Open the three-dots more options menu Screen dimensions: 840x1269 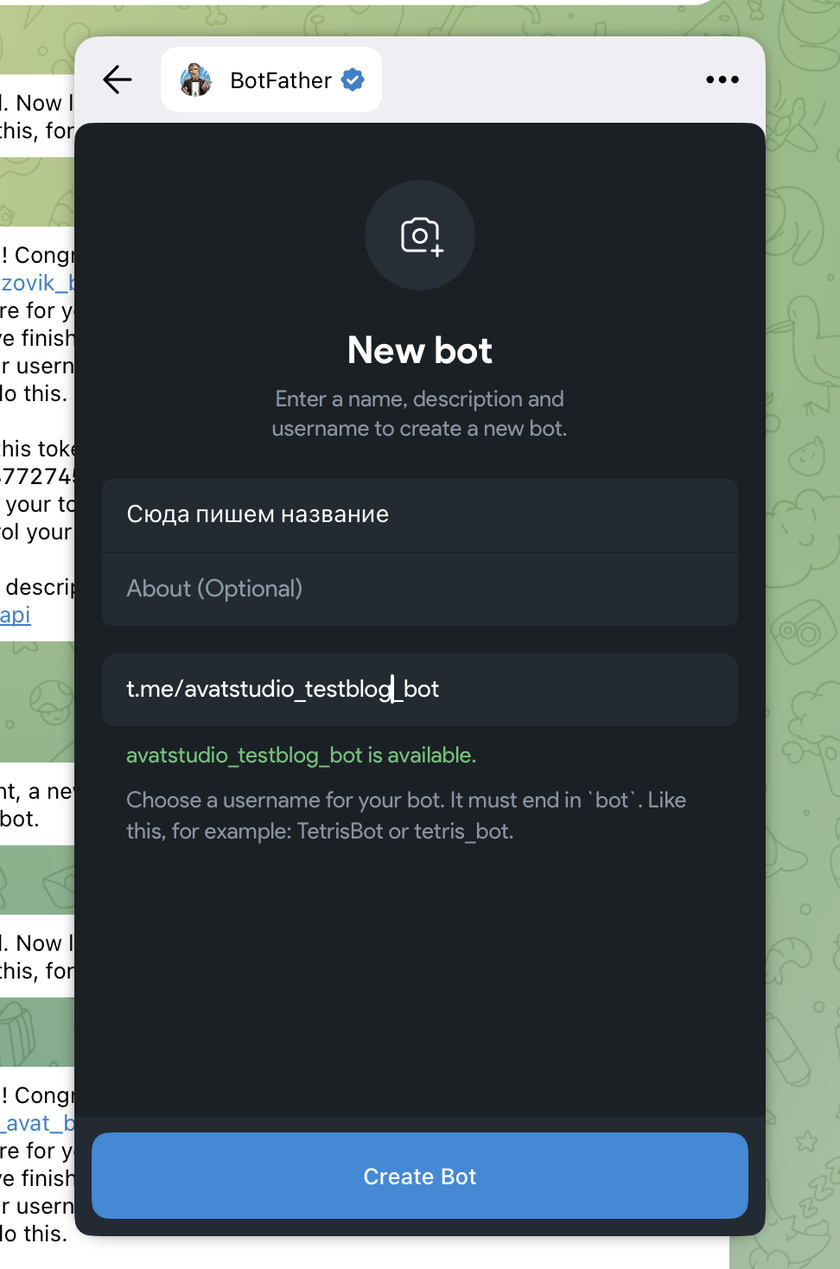coord(722,80)
